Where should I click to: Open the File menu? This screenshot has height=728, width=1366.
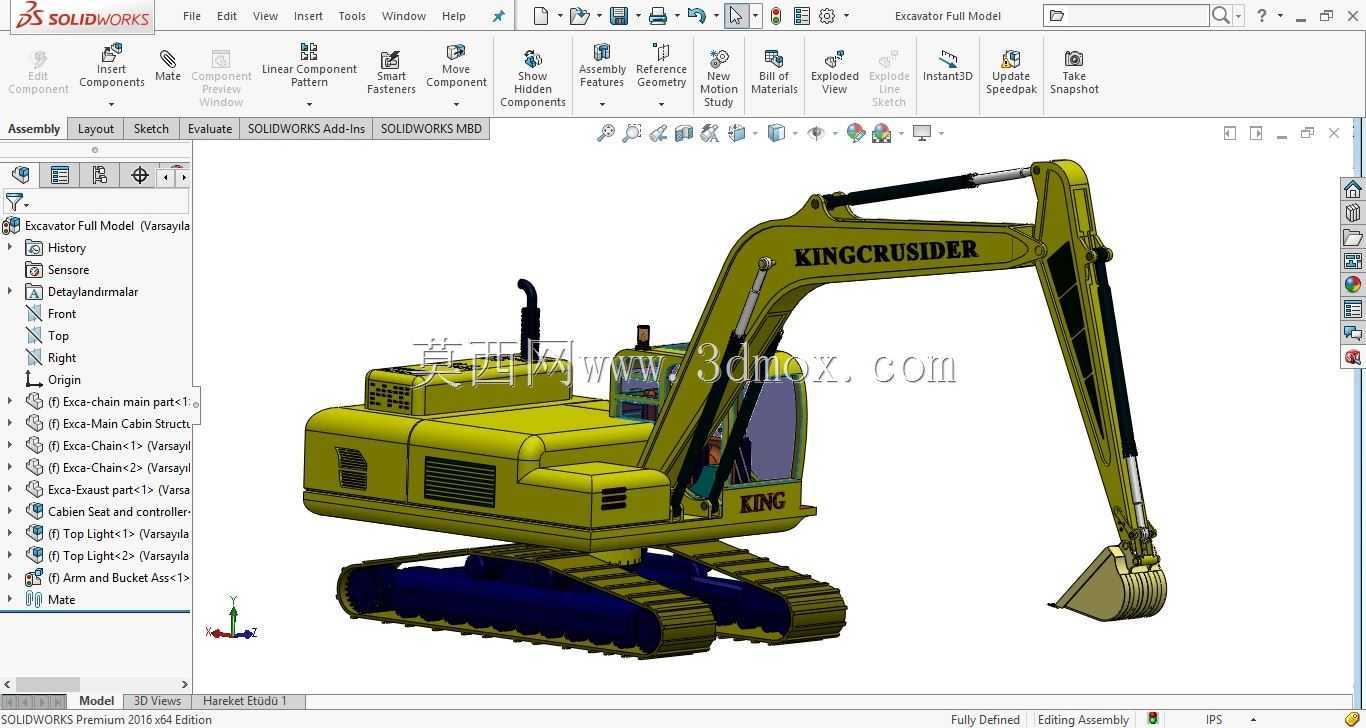[192, 16]
